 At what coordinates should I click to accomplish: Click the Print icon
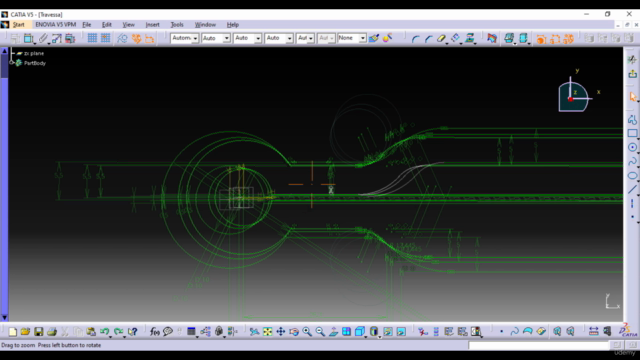point(52,331)
